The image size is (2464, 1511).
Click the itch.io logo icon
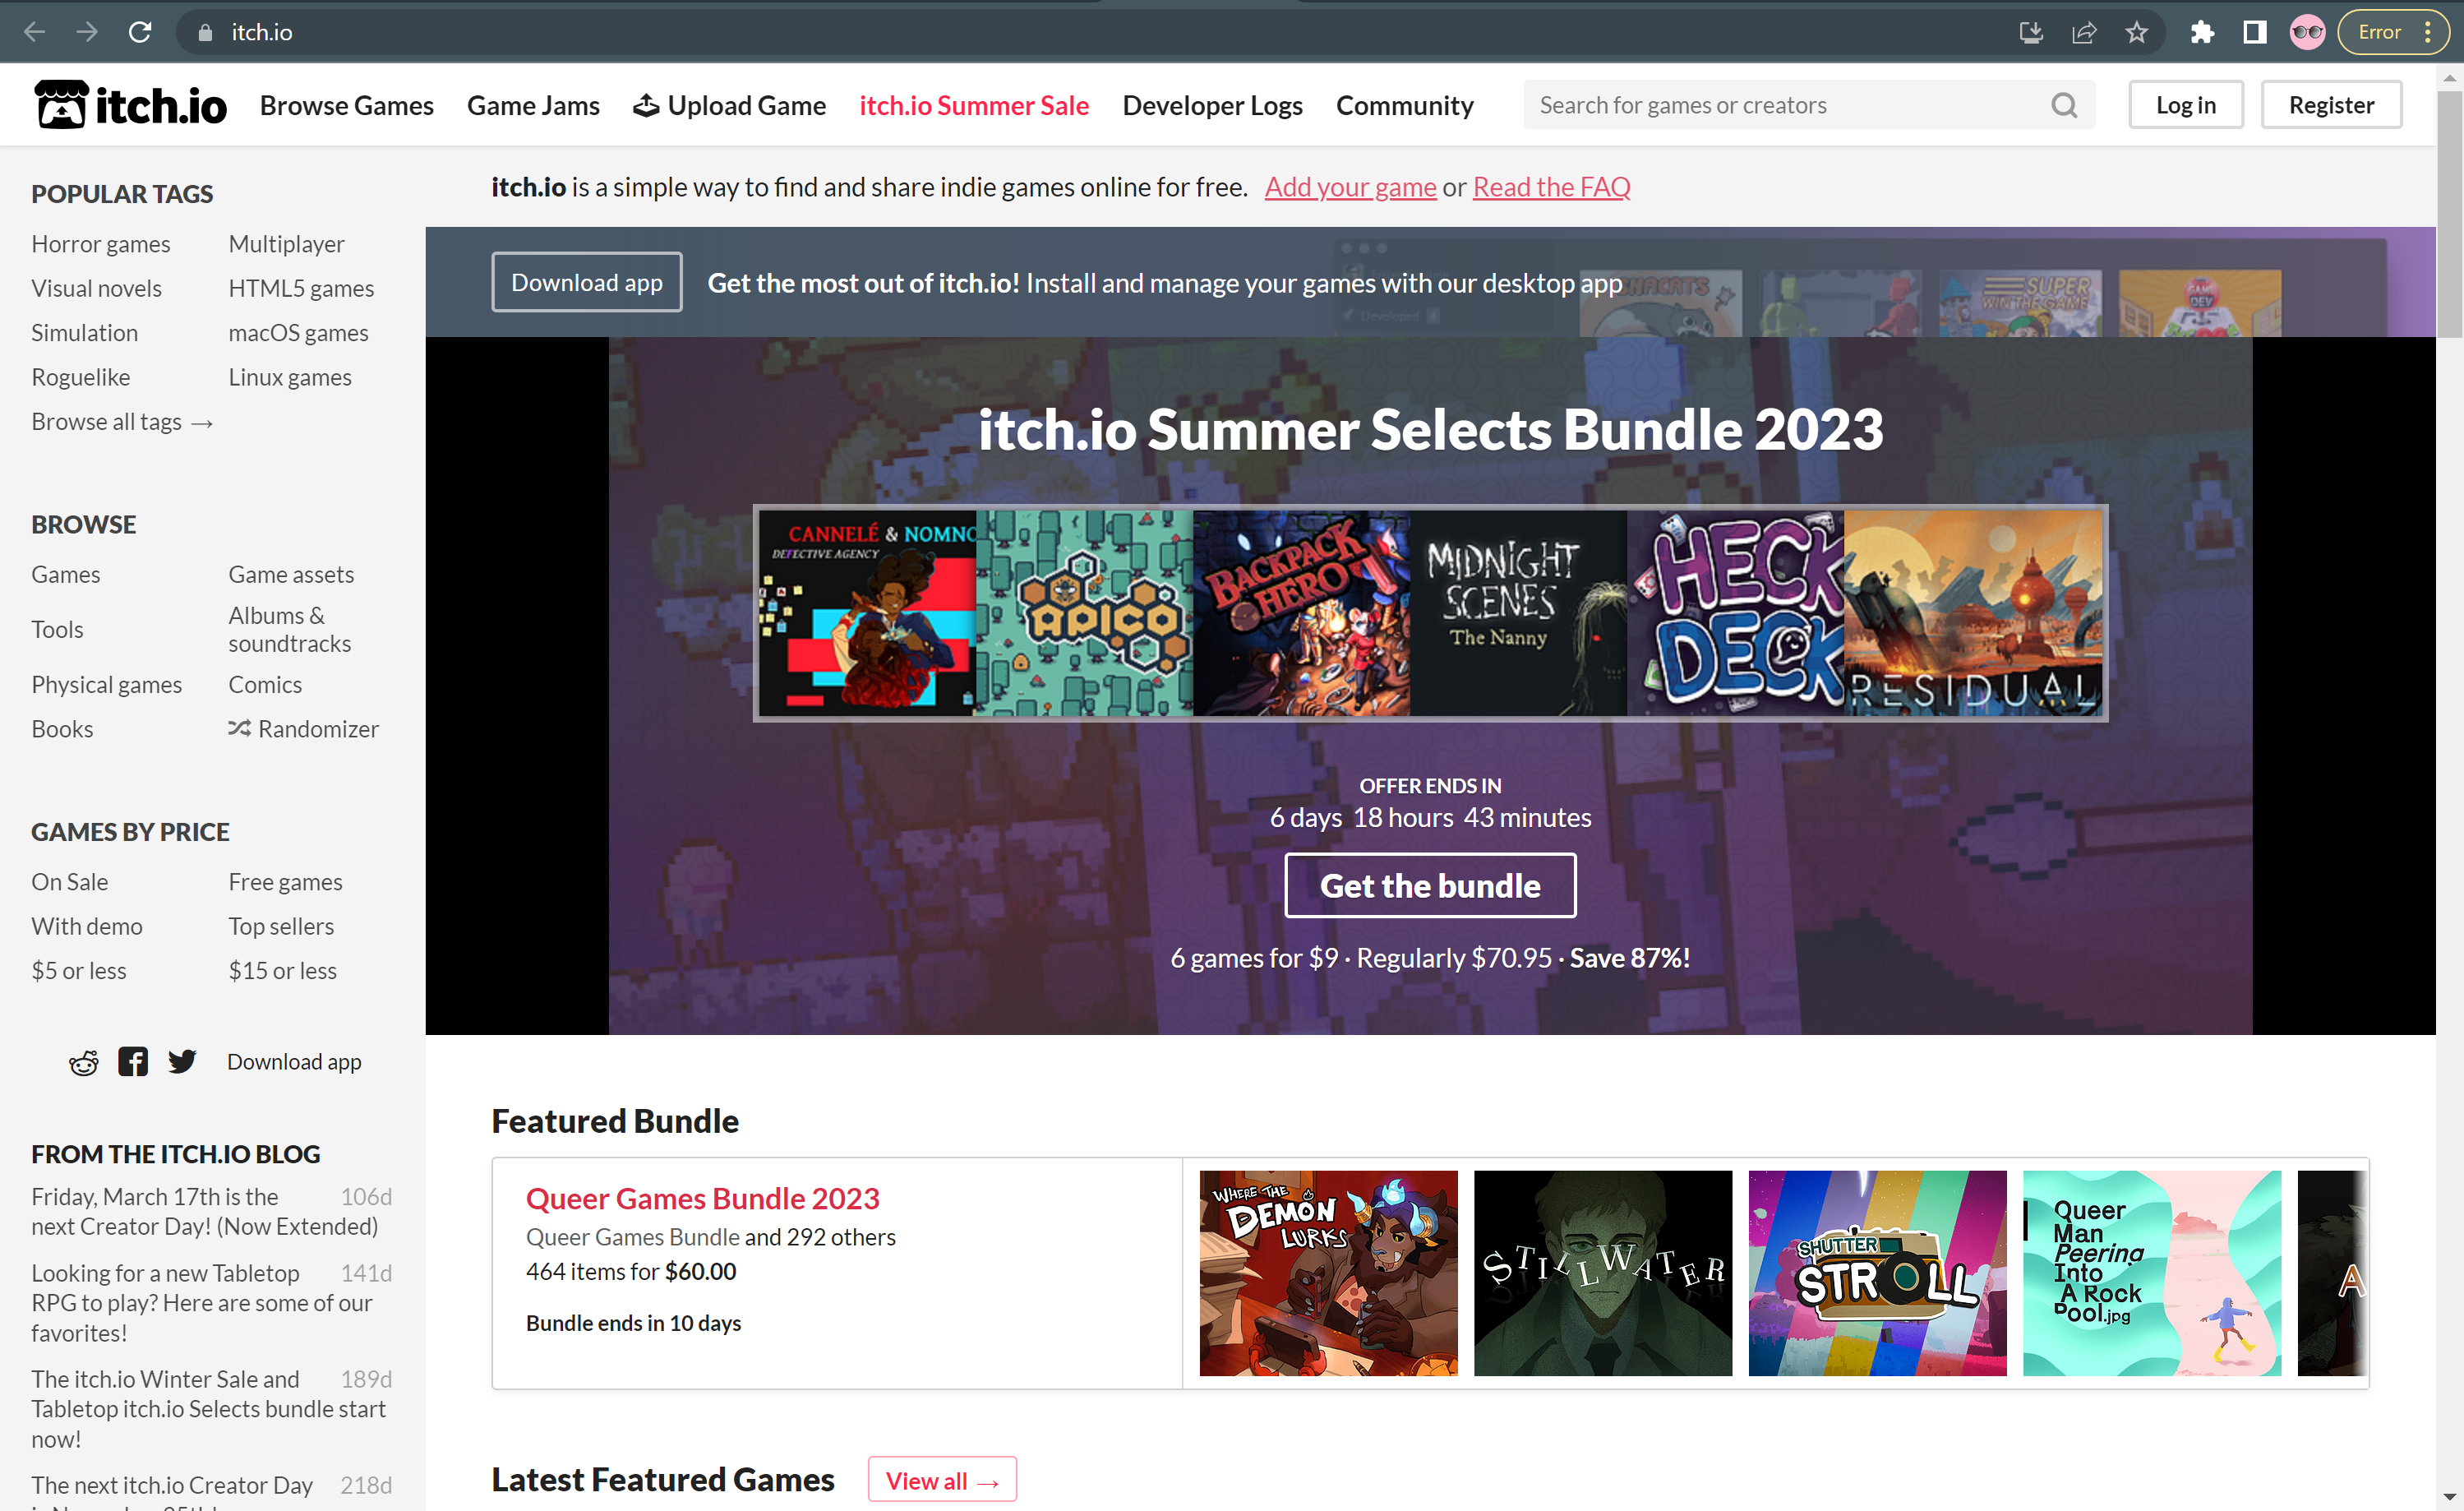click(62, 105)
